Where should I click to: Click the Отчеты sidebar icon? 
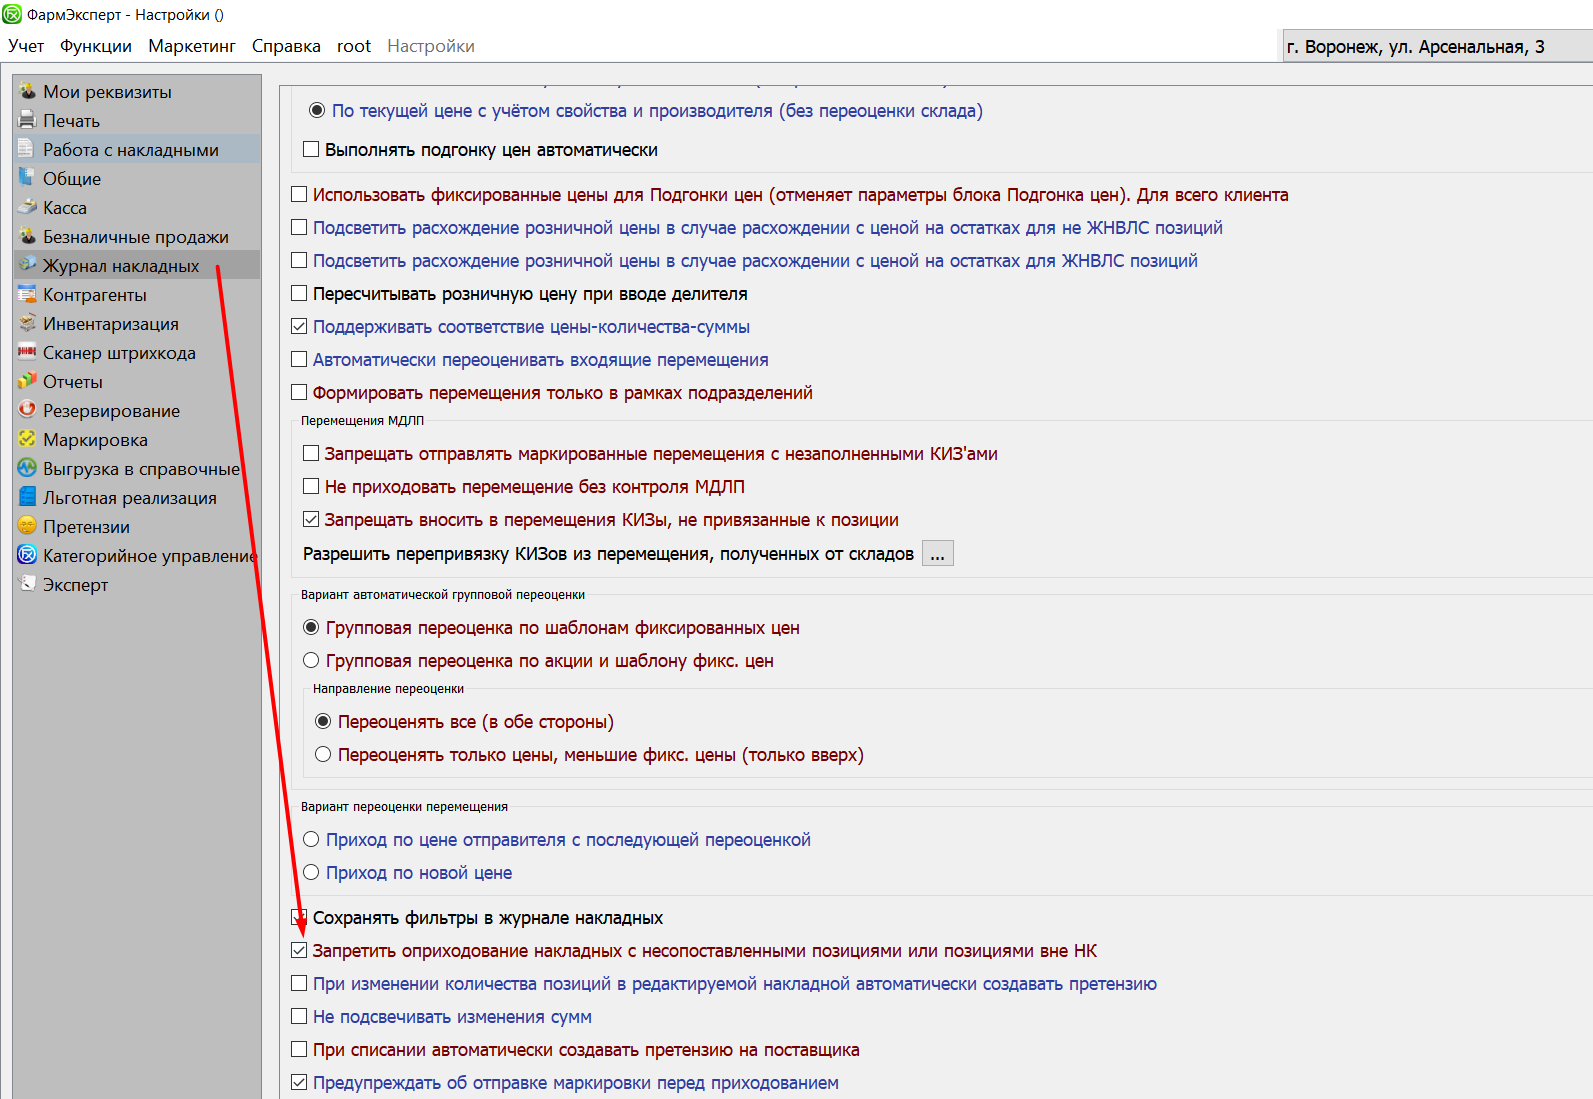[27, 382]
